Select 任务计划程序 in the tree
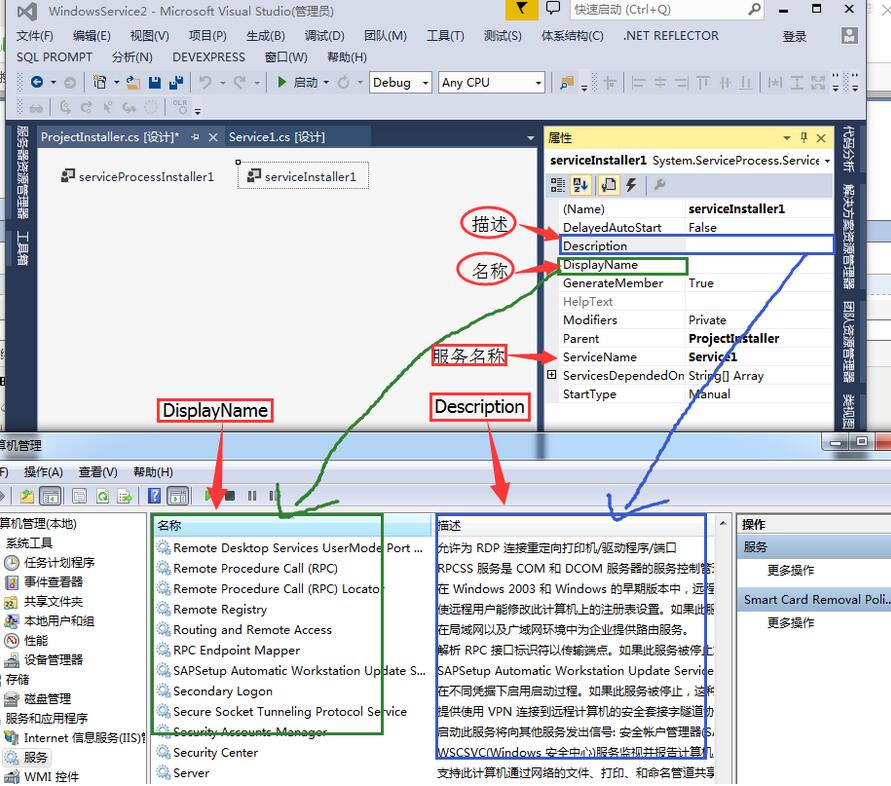The image size is (891, 786). coord(59,563)
